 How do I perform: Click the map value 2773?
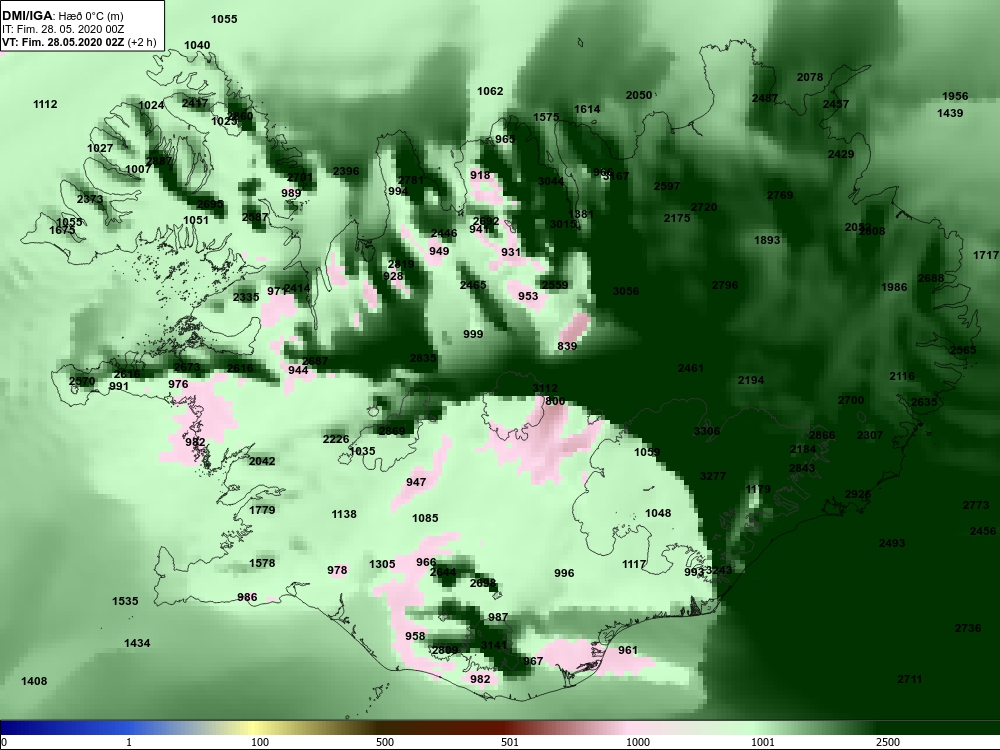tap(976, 505)
